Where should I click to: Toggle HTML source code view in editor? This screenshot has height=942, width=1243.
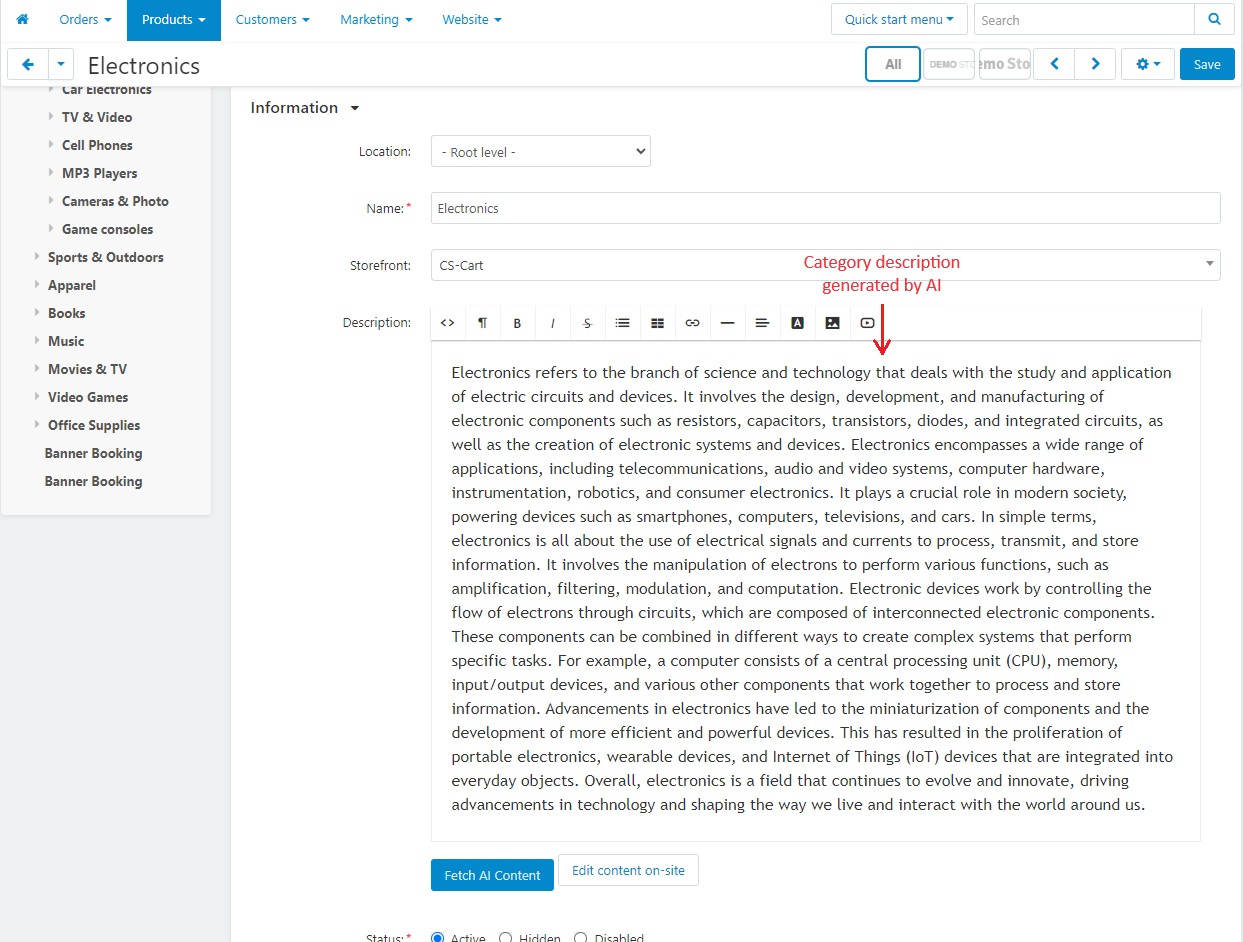click(448, 323)
